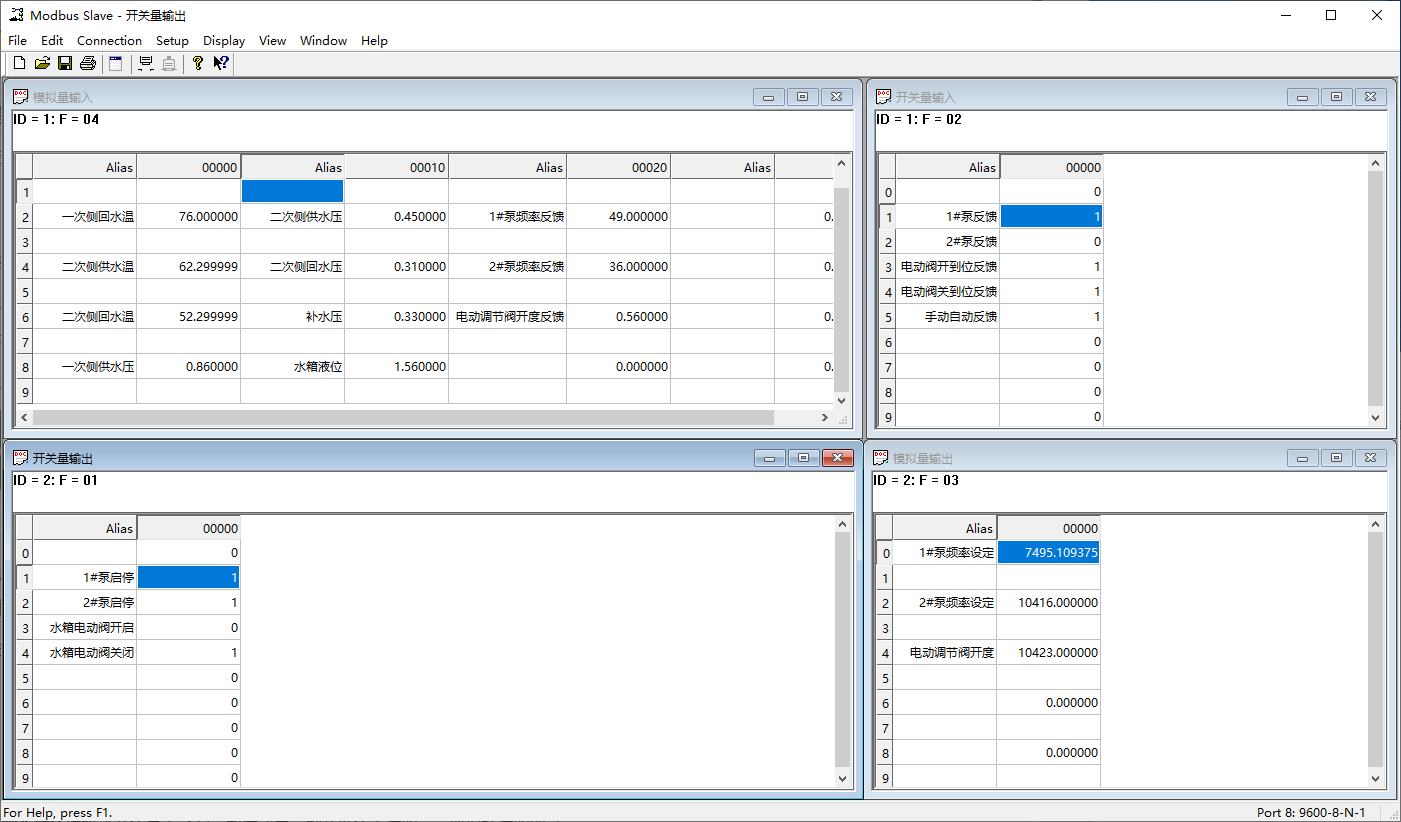Screen dimensions: 1401x822
Task: Select the 36.000000 value cell
Action: (x=618, y=266)
